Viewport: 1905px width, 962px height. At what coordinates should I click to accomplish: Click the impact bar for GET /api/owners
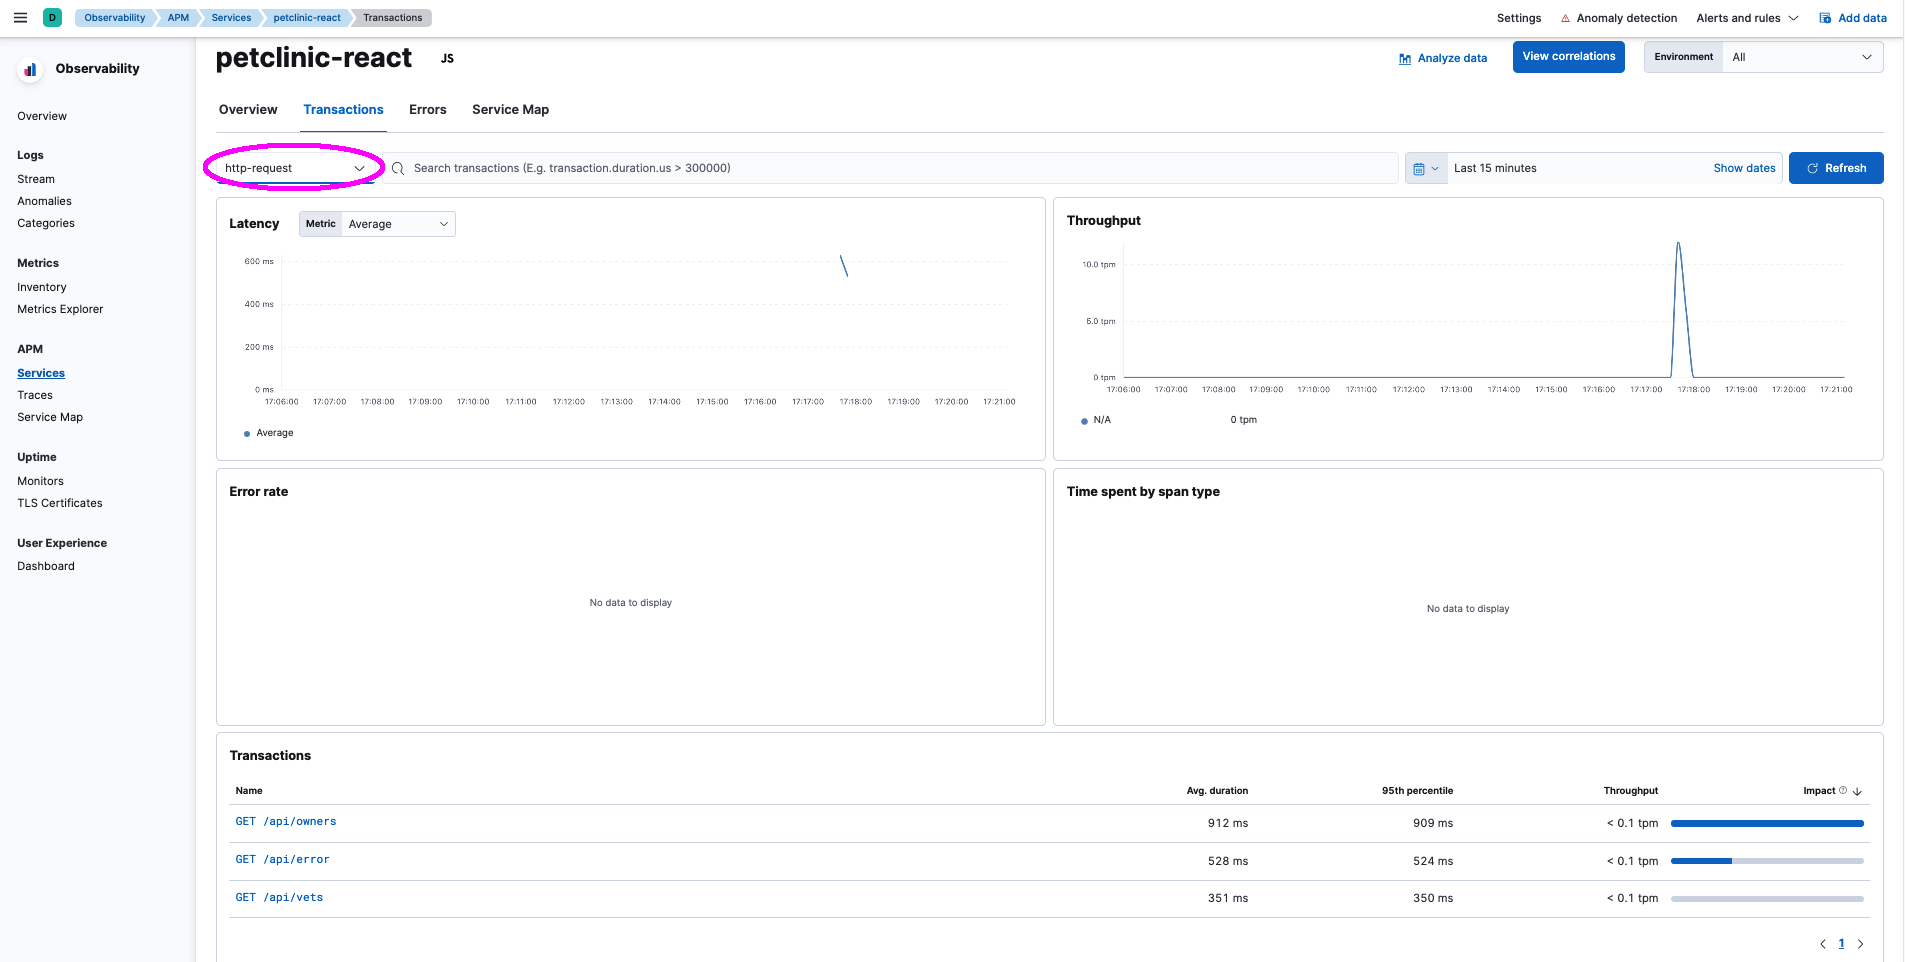click(1767, 823)
